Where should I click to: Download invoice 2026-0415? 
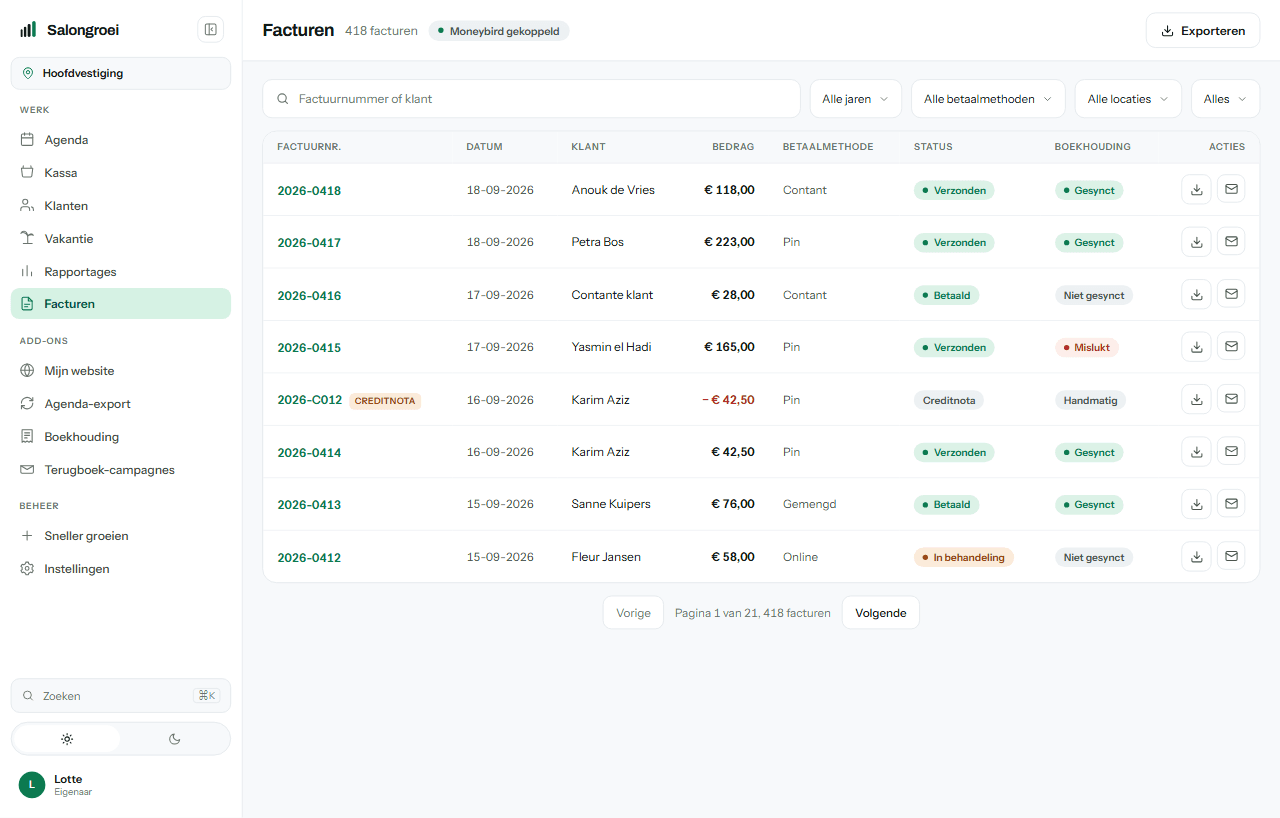[x=1197, y=347]
